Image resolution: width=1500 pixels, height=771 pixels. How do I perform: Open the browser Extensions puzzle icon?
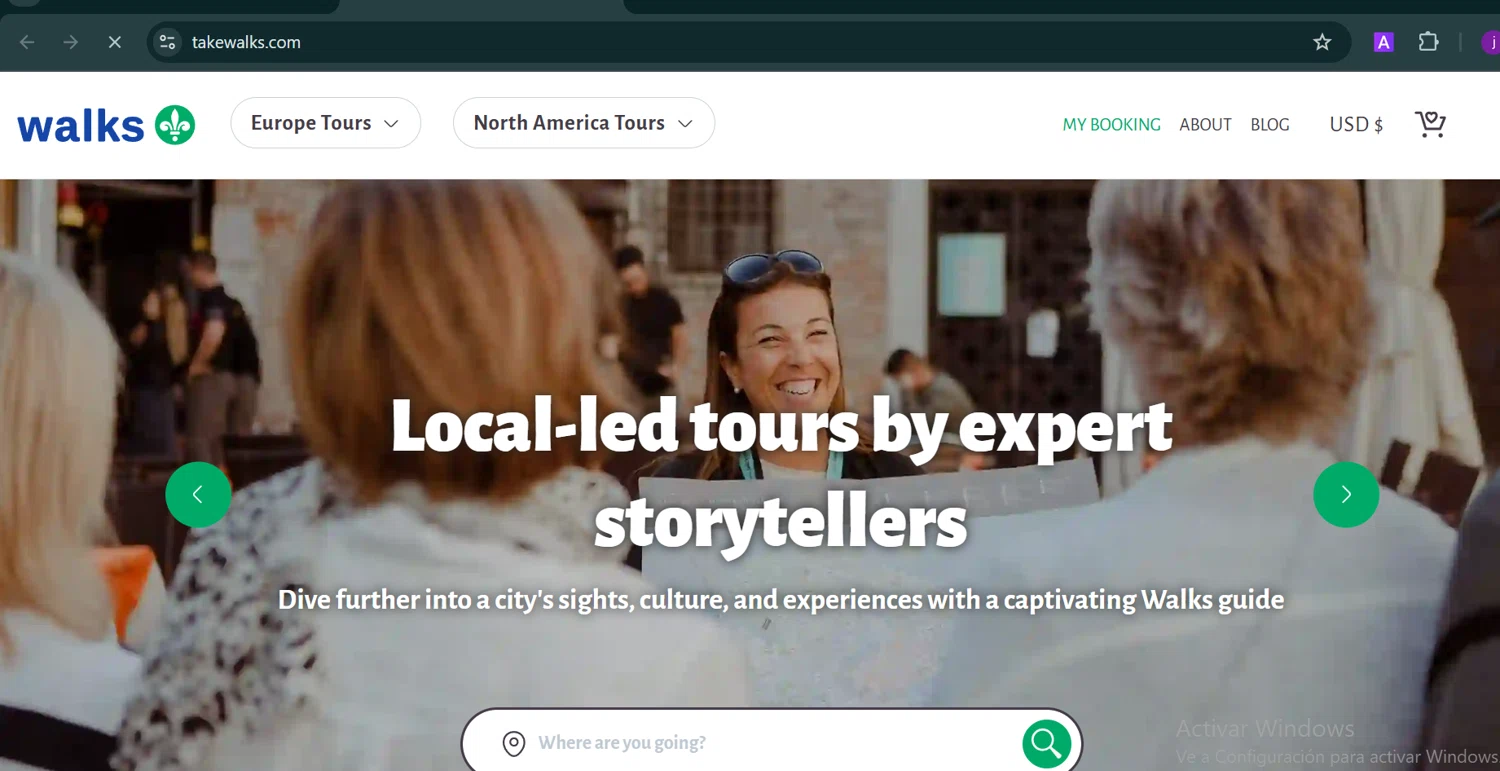pos(1428,42)
